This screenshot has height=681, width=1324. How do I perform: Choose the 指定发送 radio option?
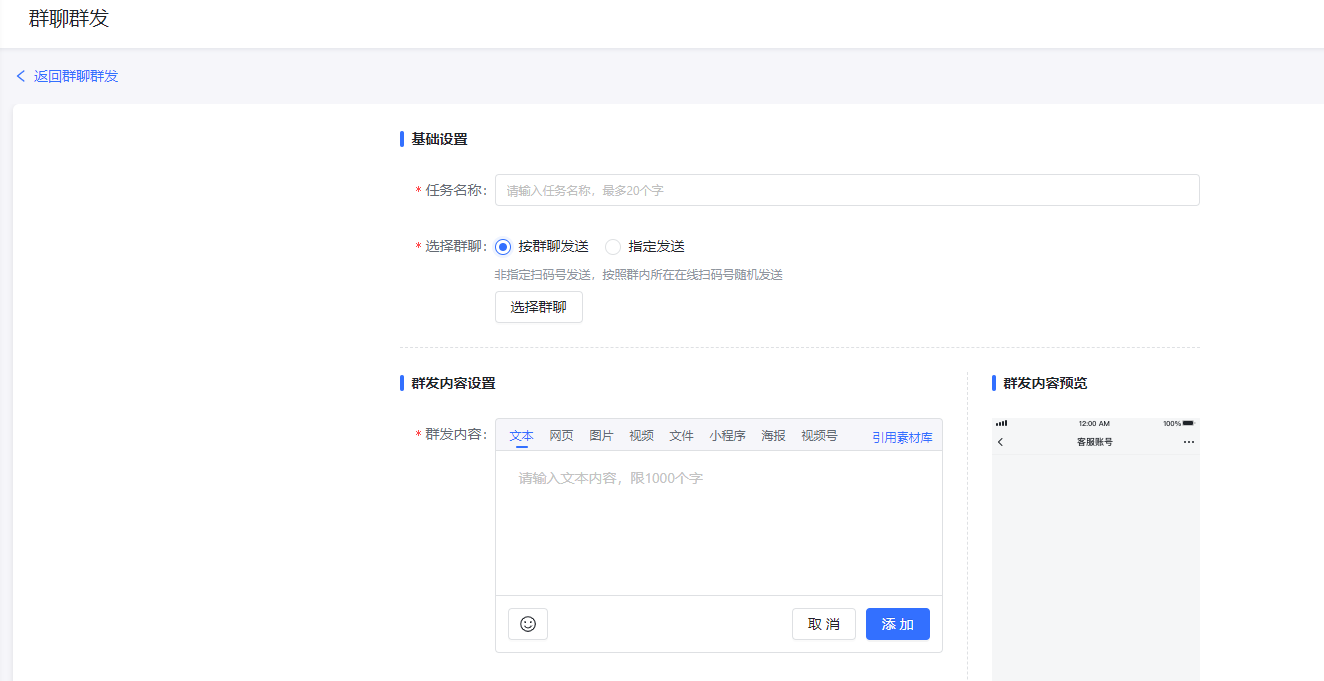click(x=613, y=247)
